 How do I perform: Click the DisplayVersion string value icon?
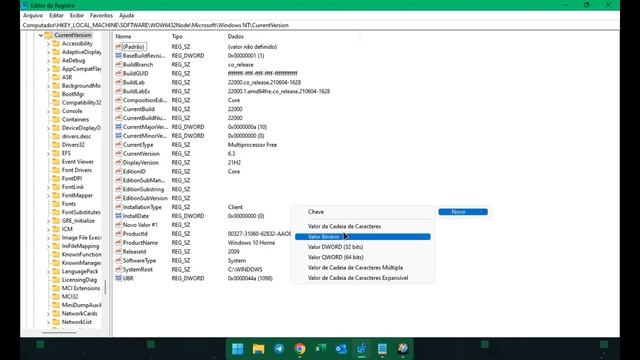118,162
